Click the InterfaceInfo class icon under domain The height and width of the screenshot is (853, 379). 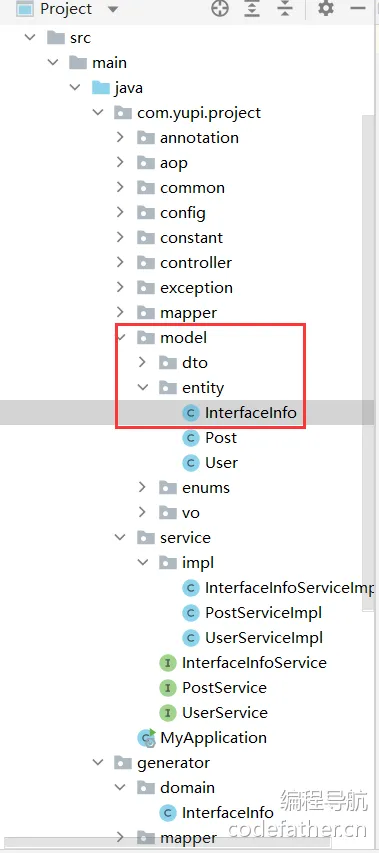168,813
